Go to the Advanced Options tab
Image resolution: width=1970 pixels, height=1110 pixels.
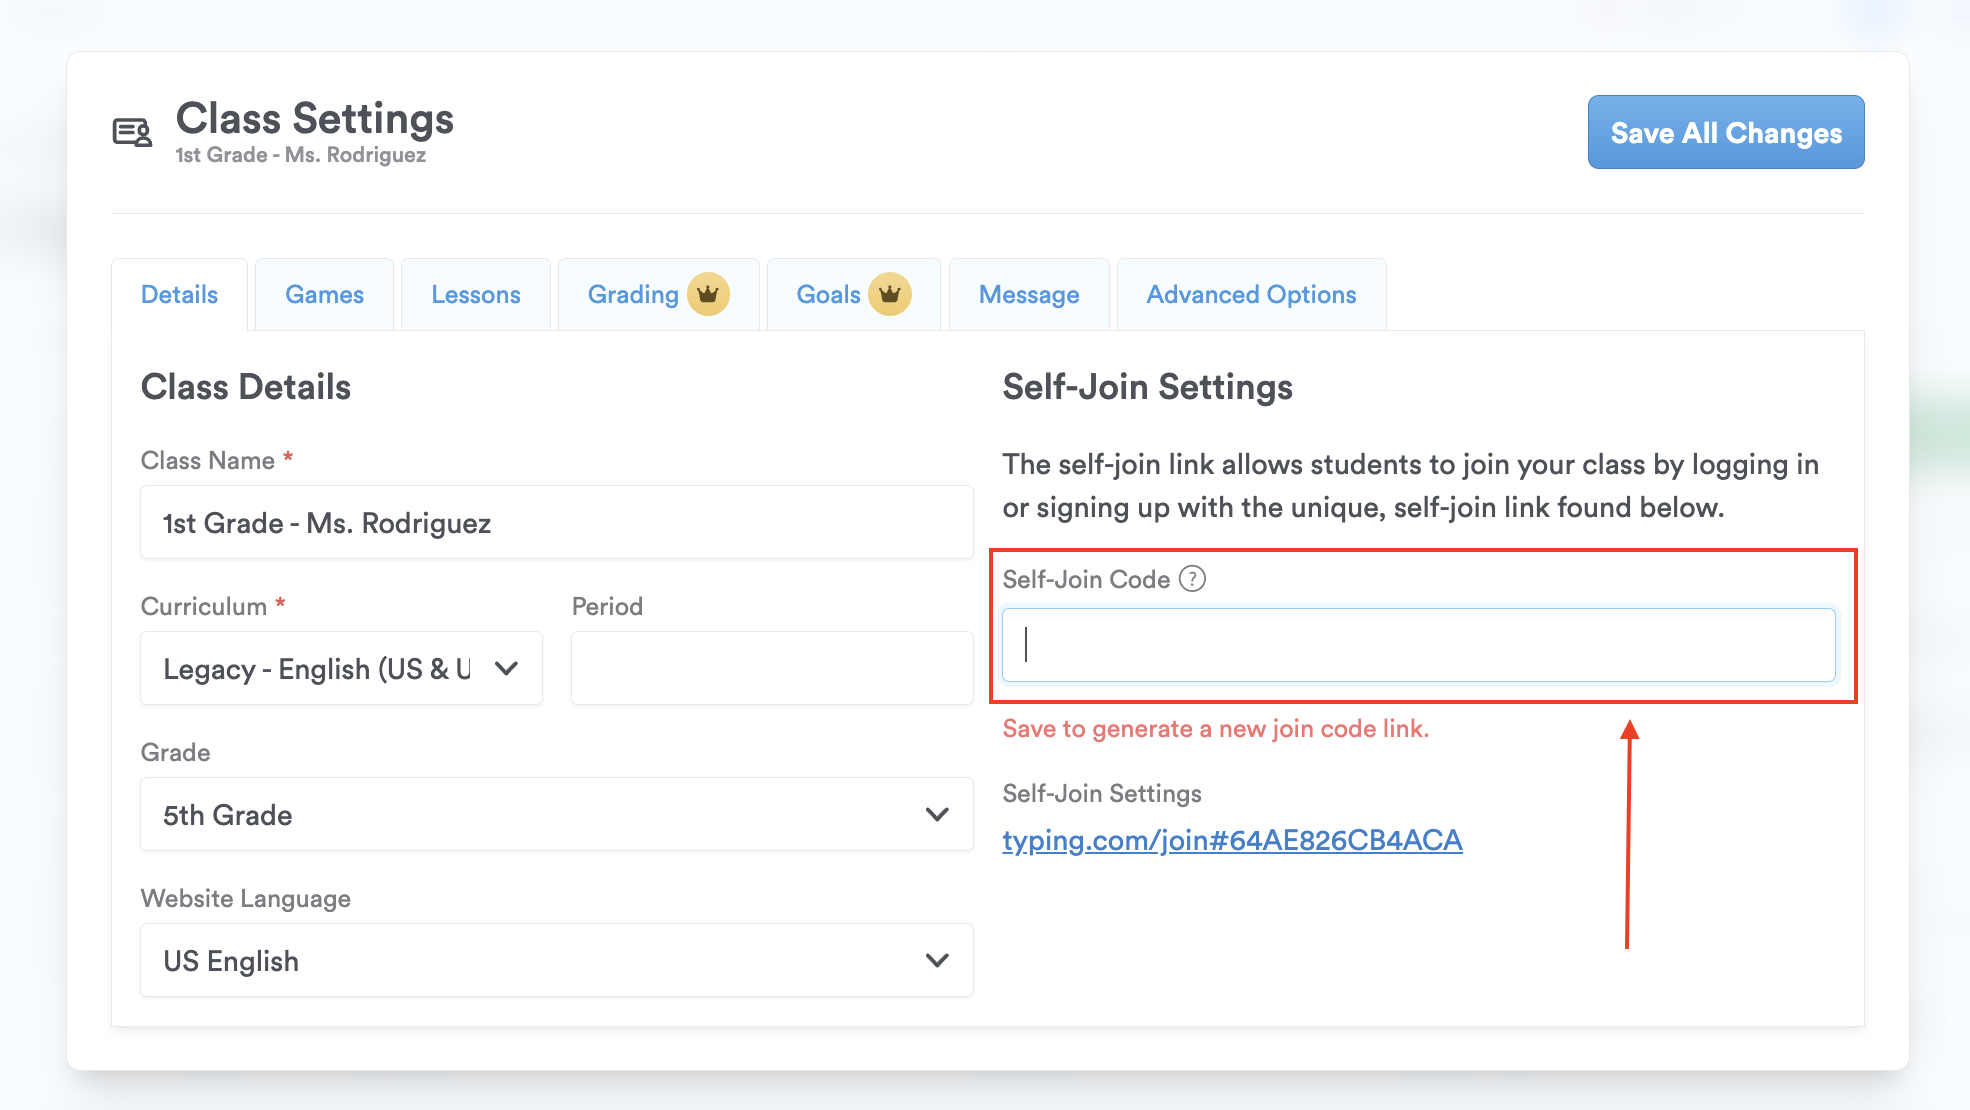1251,295
